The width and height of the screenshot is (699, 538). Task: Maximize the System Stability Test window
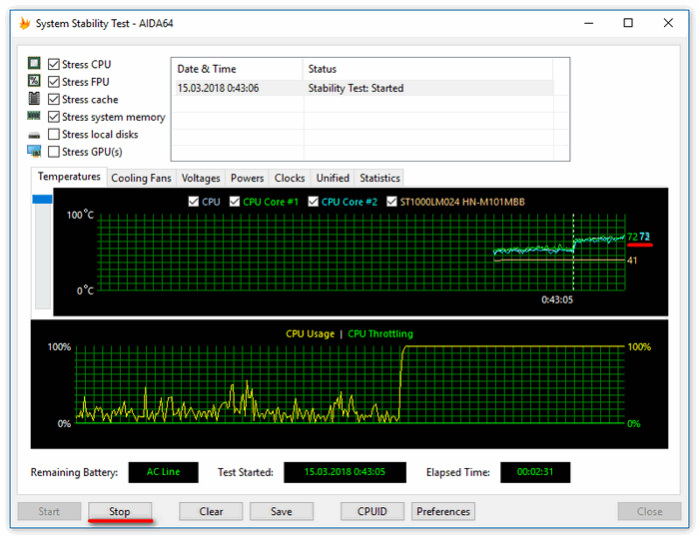click(x=628, y=23)
